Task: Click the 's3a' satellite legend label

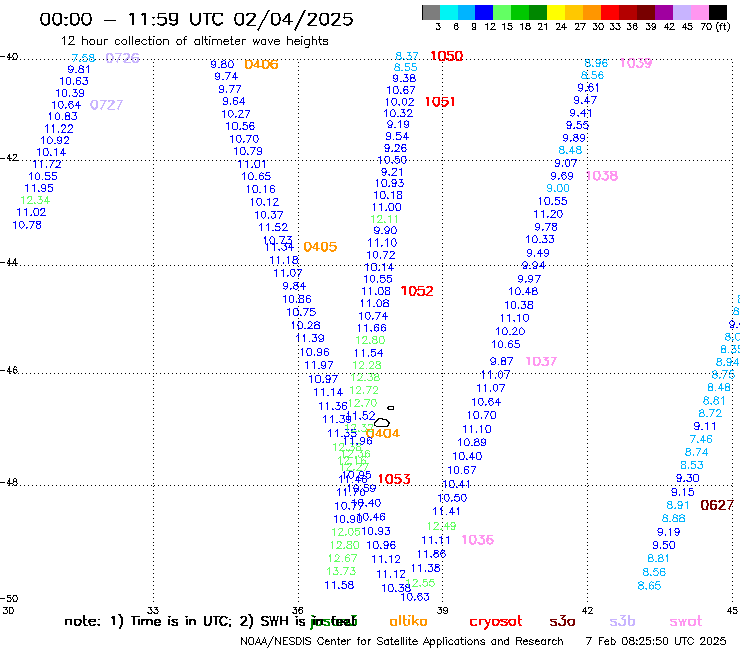Action: (562, 621)
